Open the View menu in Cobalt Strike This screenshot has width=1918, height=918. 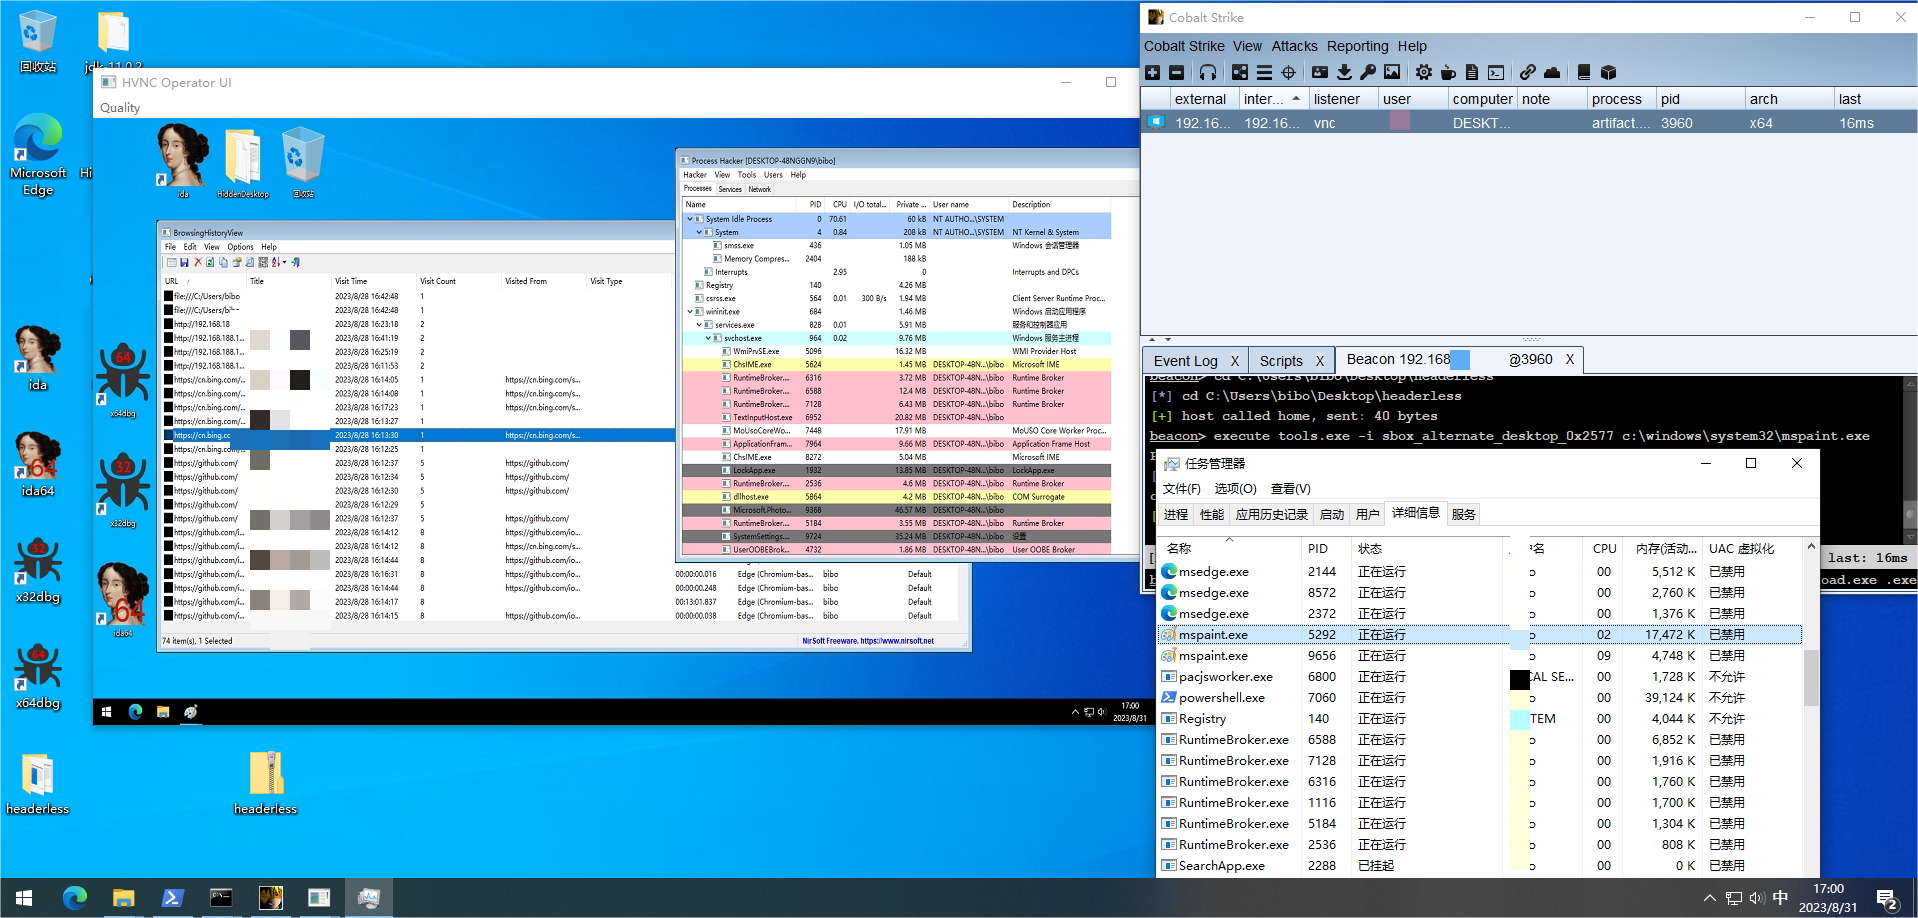point(1247,46)
